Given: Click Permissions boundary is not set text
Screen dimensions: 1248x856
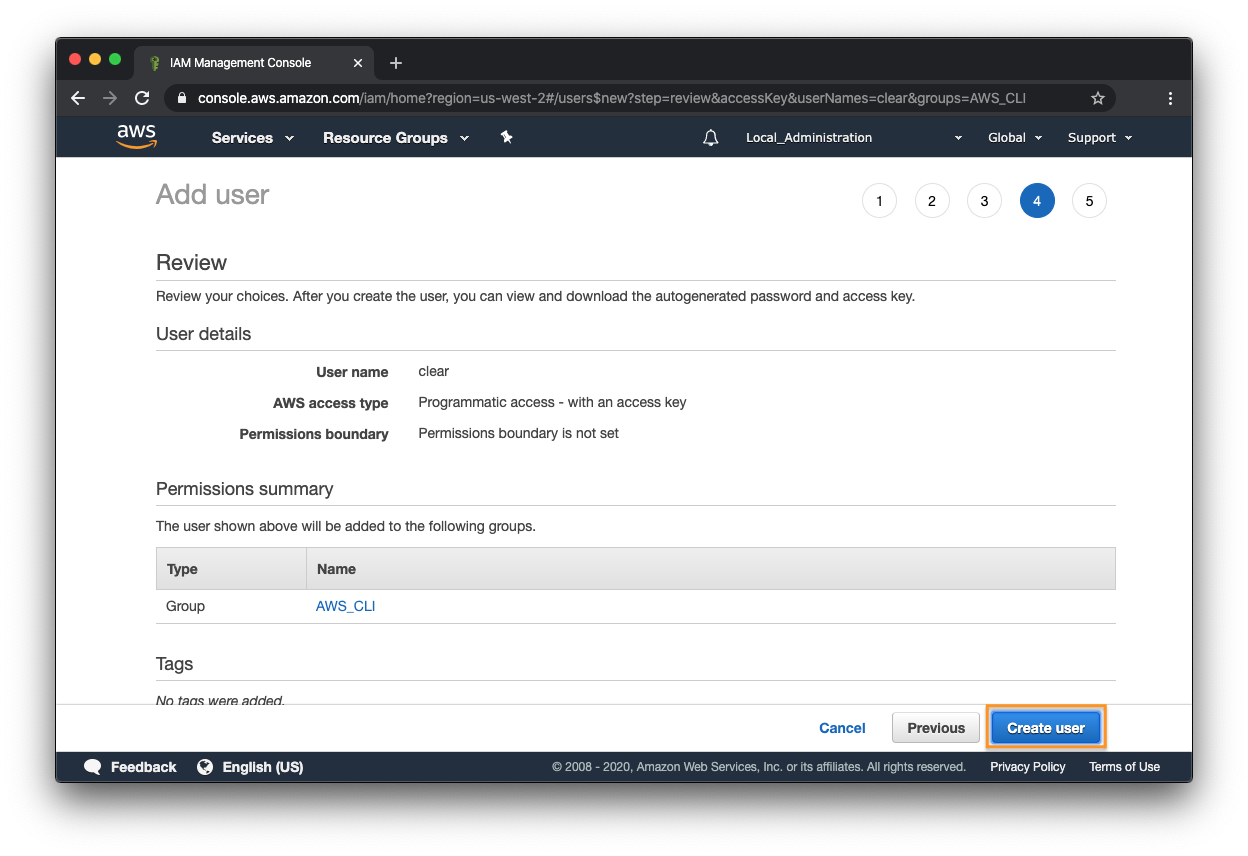Looking at the screenshot, I should [518, 433].
